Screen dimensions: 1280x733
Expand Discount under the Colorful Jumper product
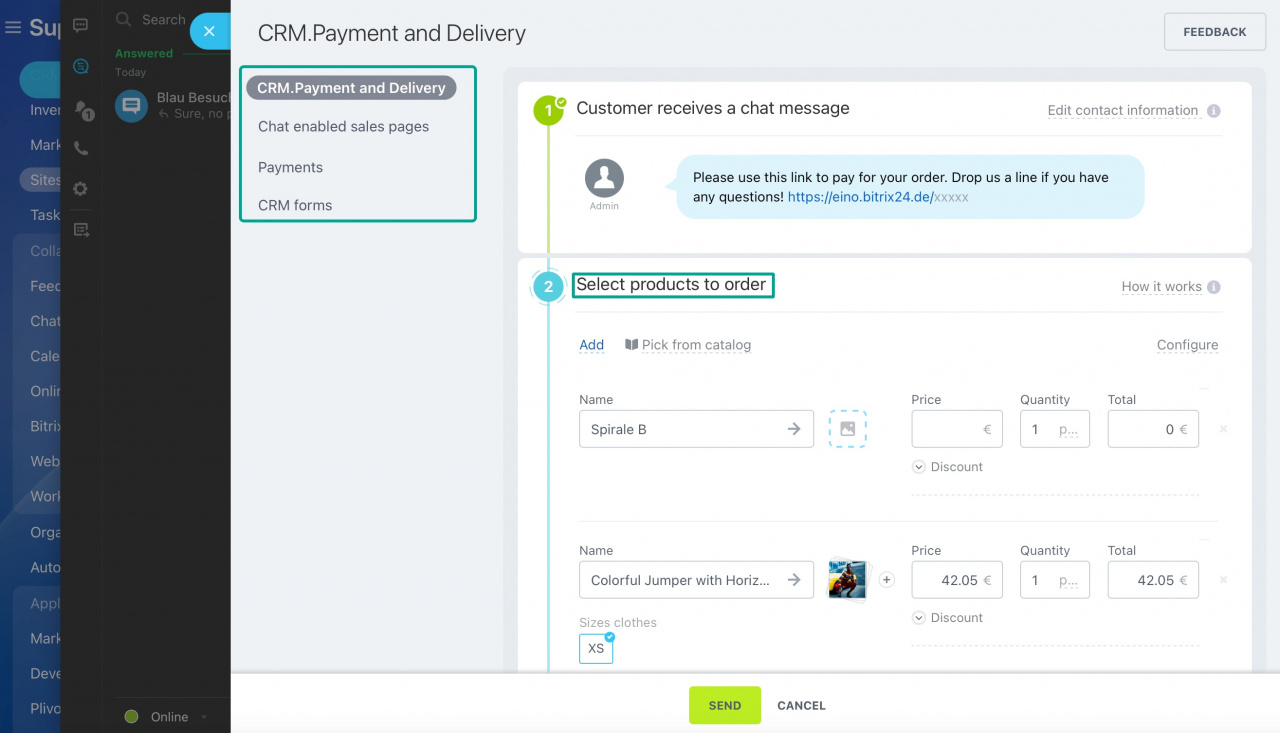[x=948, y=617]
